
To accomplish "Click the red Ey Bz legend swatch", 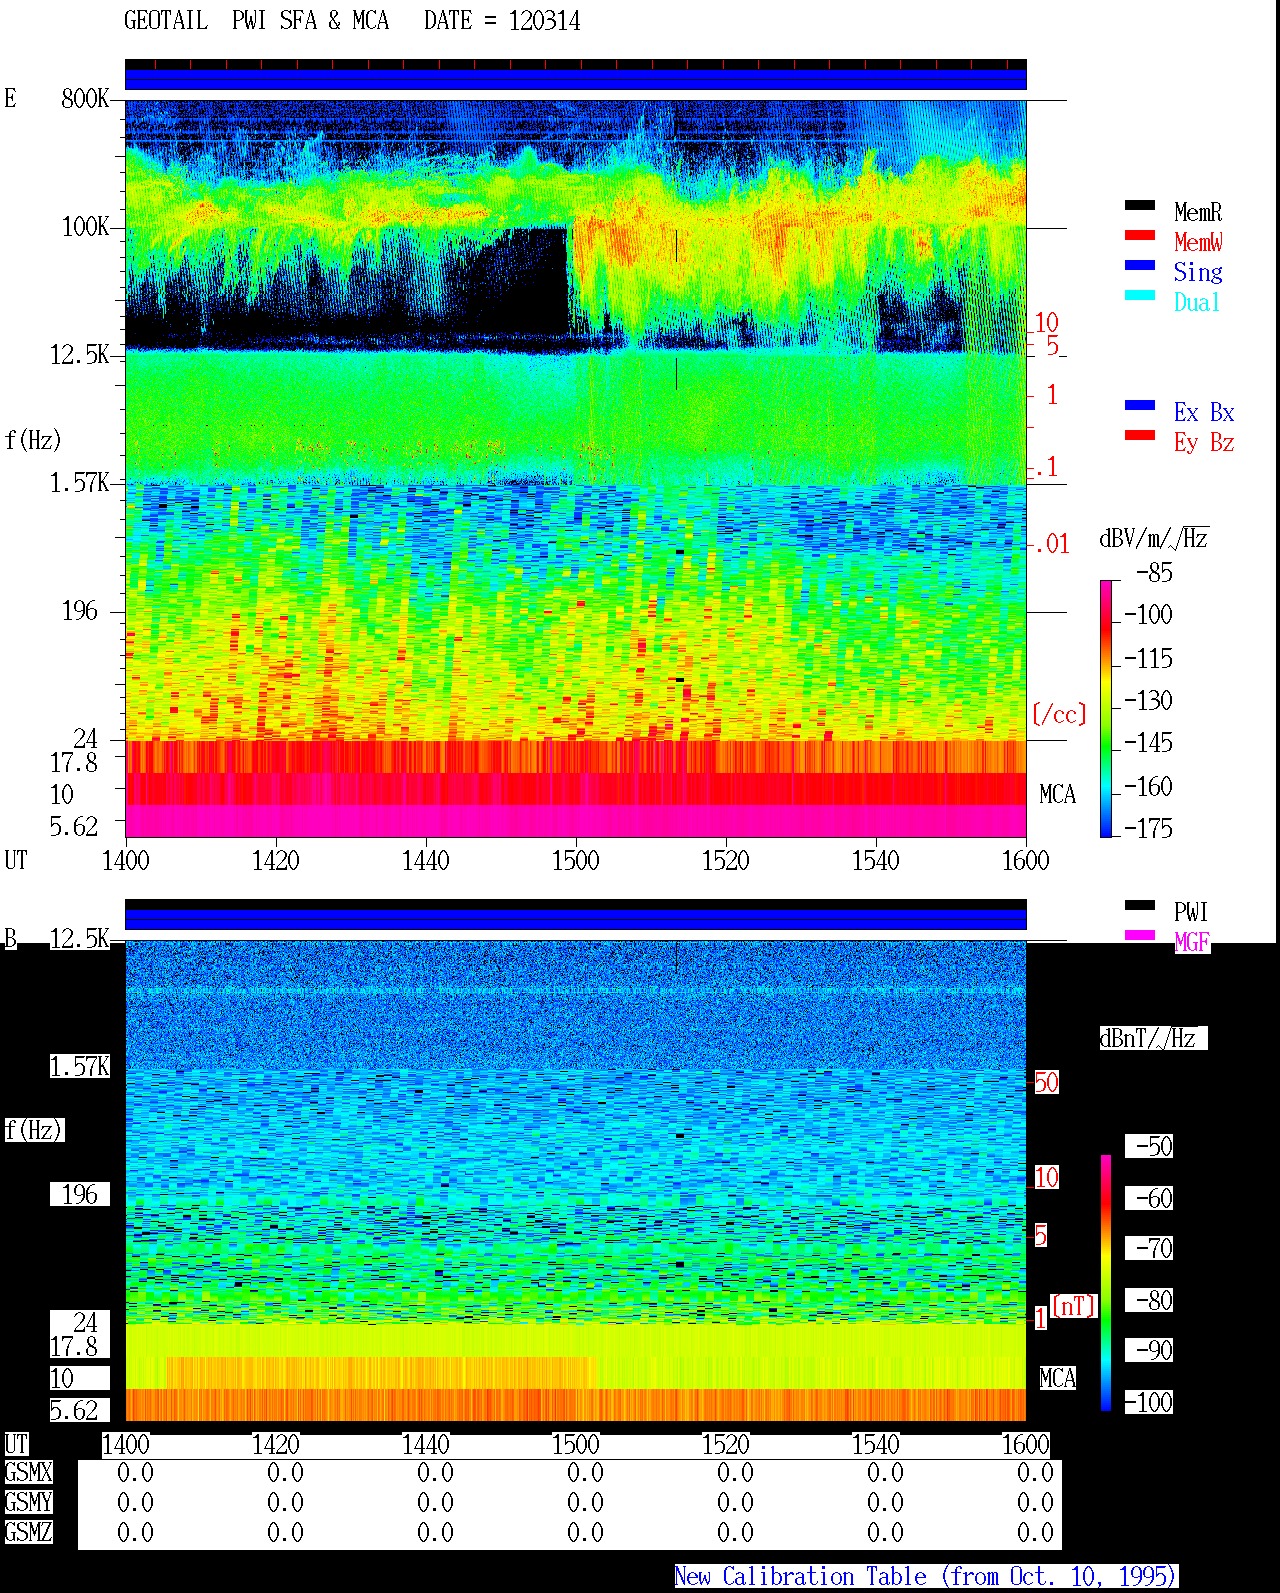I will coord(1140,435).
